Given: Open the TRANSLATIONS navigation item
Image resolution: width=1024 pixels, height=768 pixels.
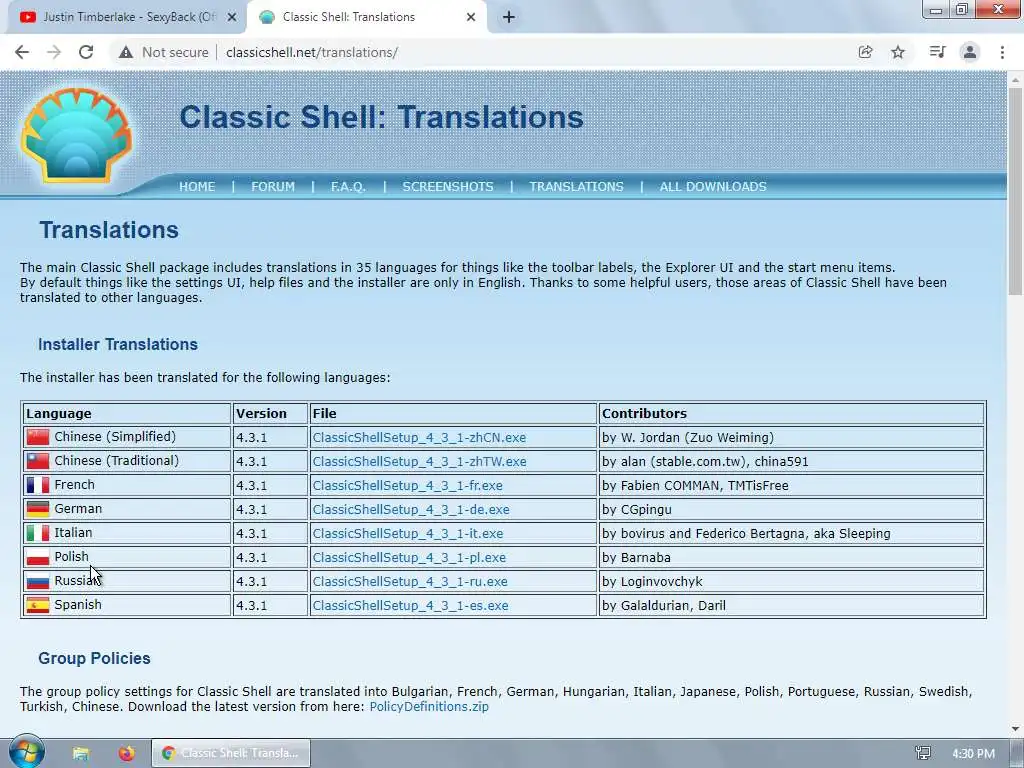Looking at the screenshot, I should [576, 187].
